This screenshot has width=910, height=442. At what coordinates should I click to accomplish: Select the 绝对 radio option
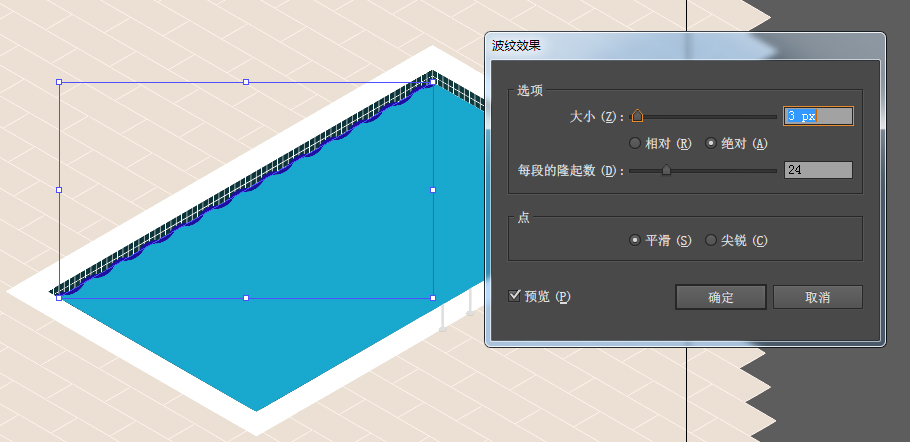tap(711, 143)
